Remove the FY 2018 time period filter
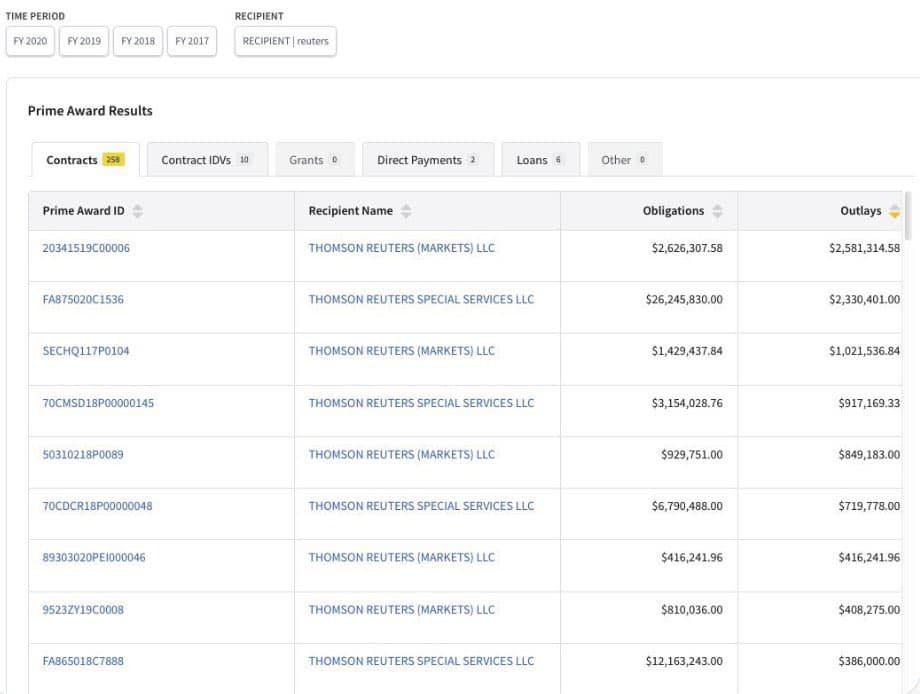Screen dimensions: 920x694 click(x=138, y=41)
